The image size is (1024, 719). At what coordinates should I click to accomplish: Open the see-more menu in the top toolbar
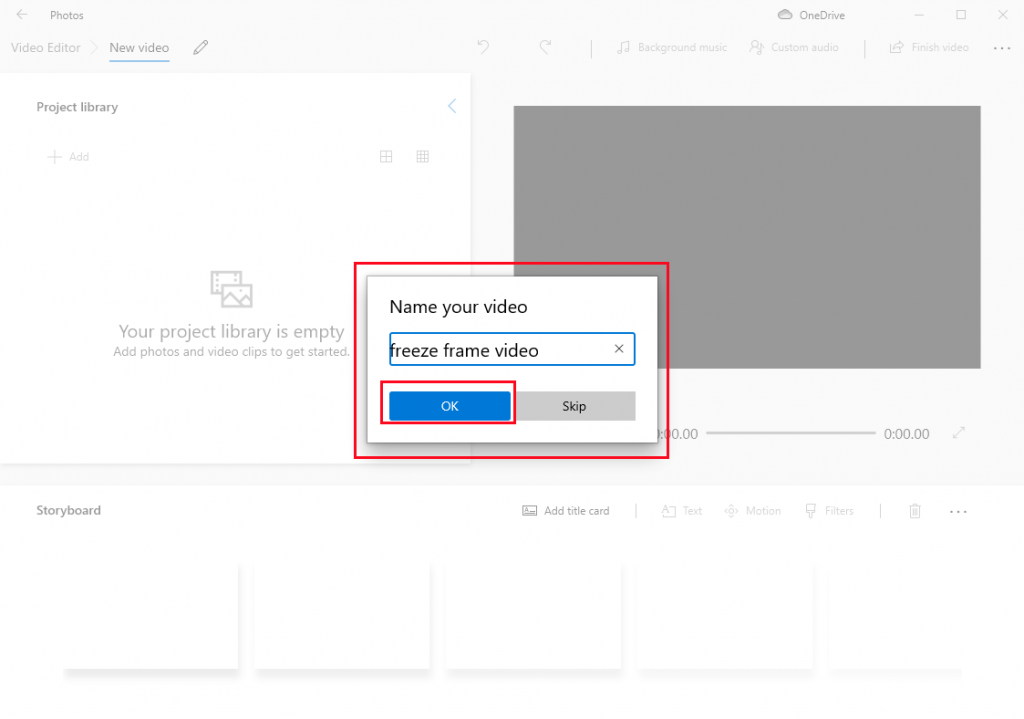tap(1001, 47)
